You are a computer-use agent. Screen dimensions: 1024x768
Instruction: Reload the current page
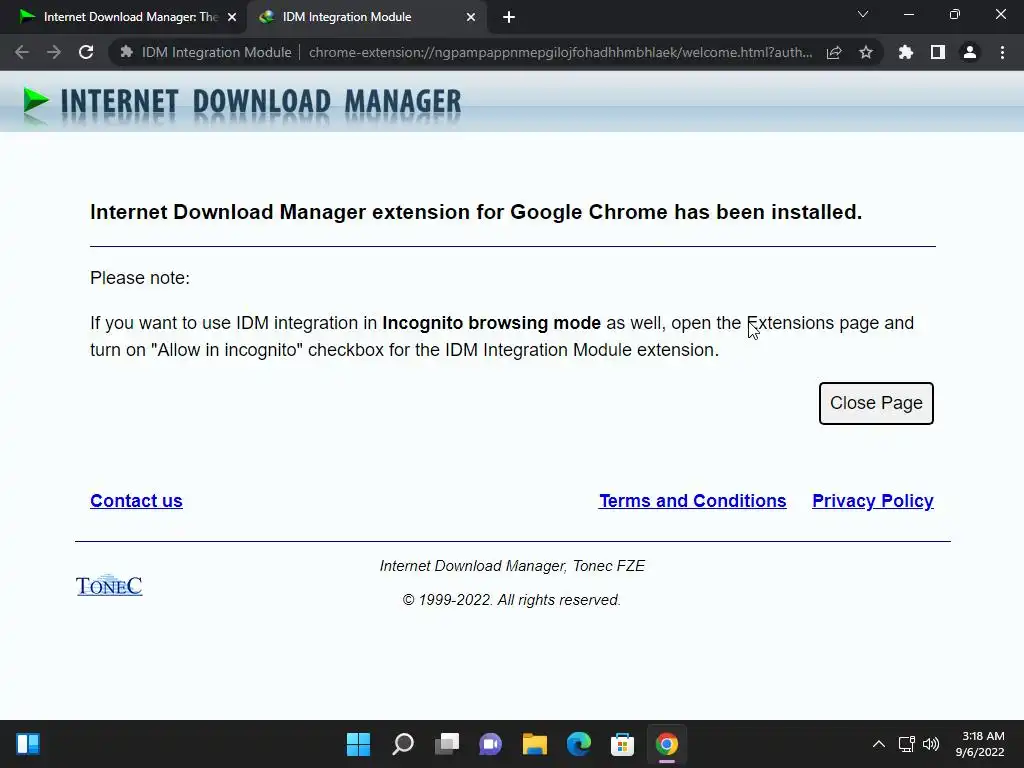click(86, 52)
